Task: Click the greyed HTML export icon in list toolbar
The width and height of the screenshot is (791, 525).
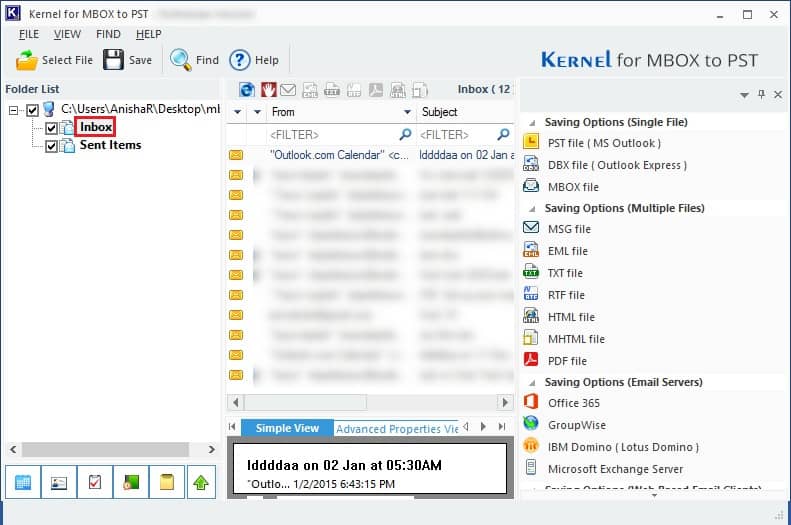Action: pyautogui.click(x=398, y=90)
